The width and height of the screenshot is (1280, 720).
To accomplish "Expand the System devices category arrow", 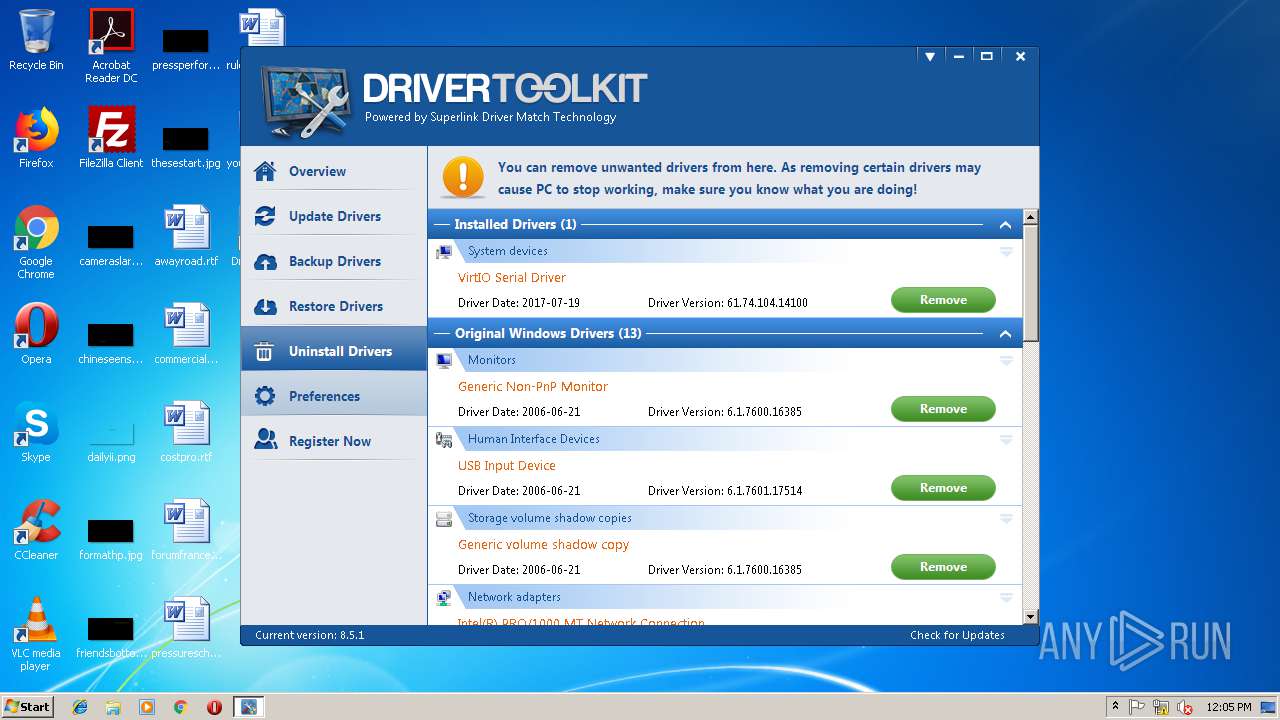I will (x=1006, y=252).
